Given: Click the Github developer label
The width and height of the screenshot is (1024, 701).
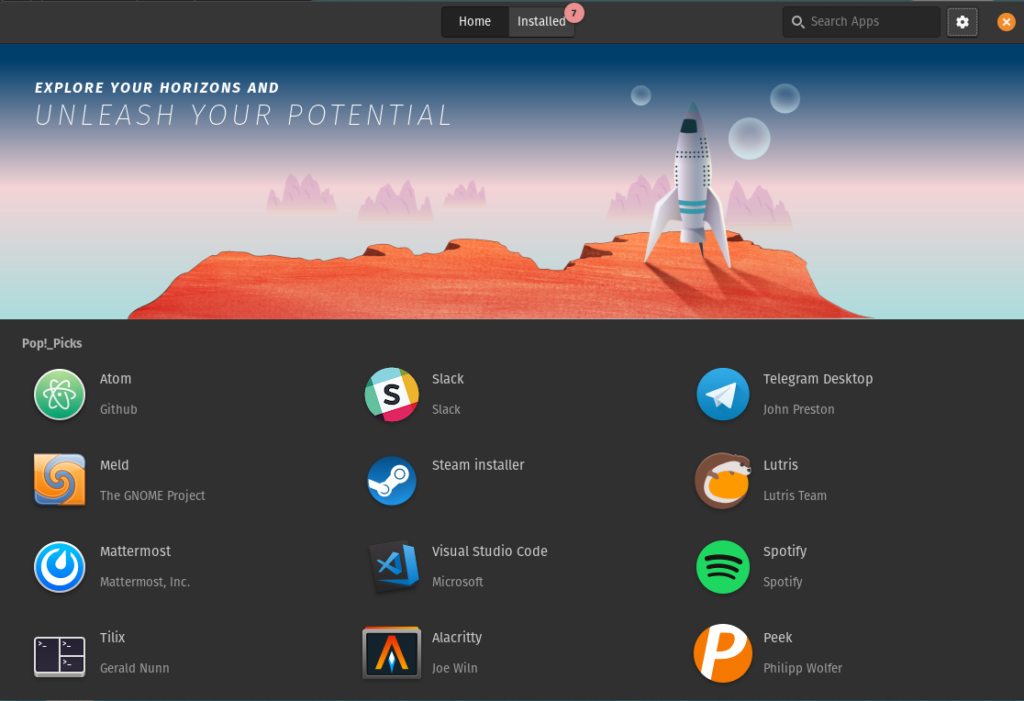Looking at the screenshot, I should click(x=118, y=410).
